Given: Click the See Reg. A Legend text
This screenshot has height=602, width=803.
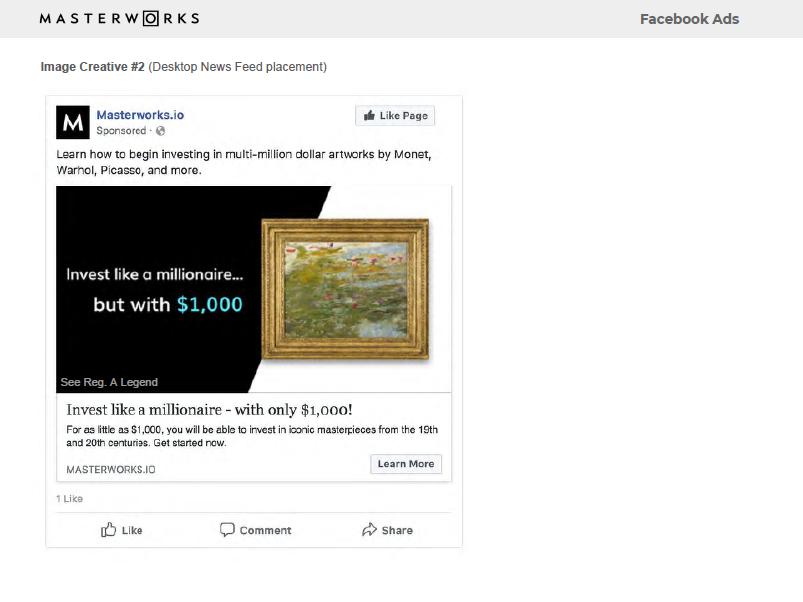Looking at the screenshot, I should (109, 382).
